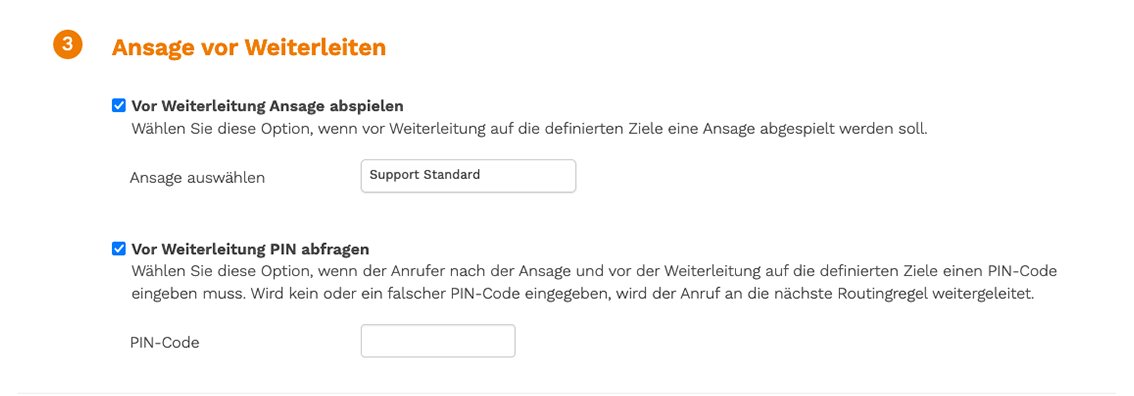Untick the Vor Weiterleitung Ansage abspielen checkbox
The image size is (1134, 396).
[119, 106]
